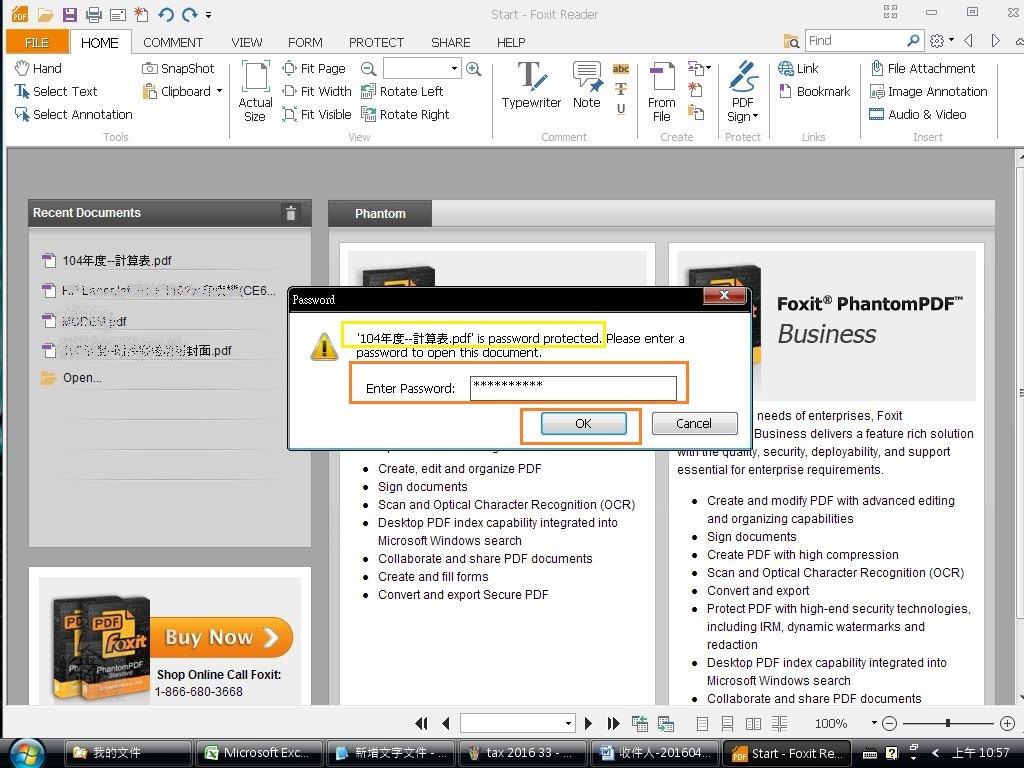
Task: Click the Open folder icon in quick access toolbar
Action: (x=45, y=14)
